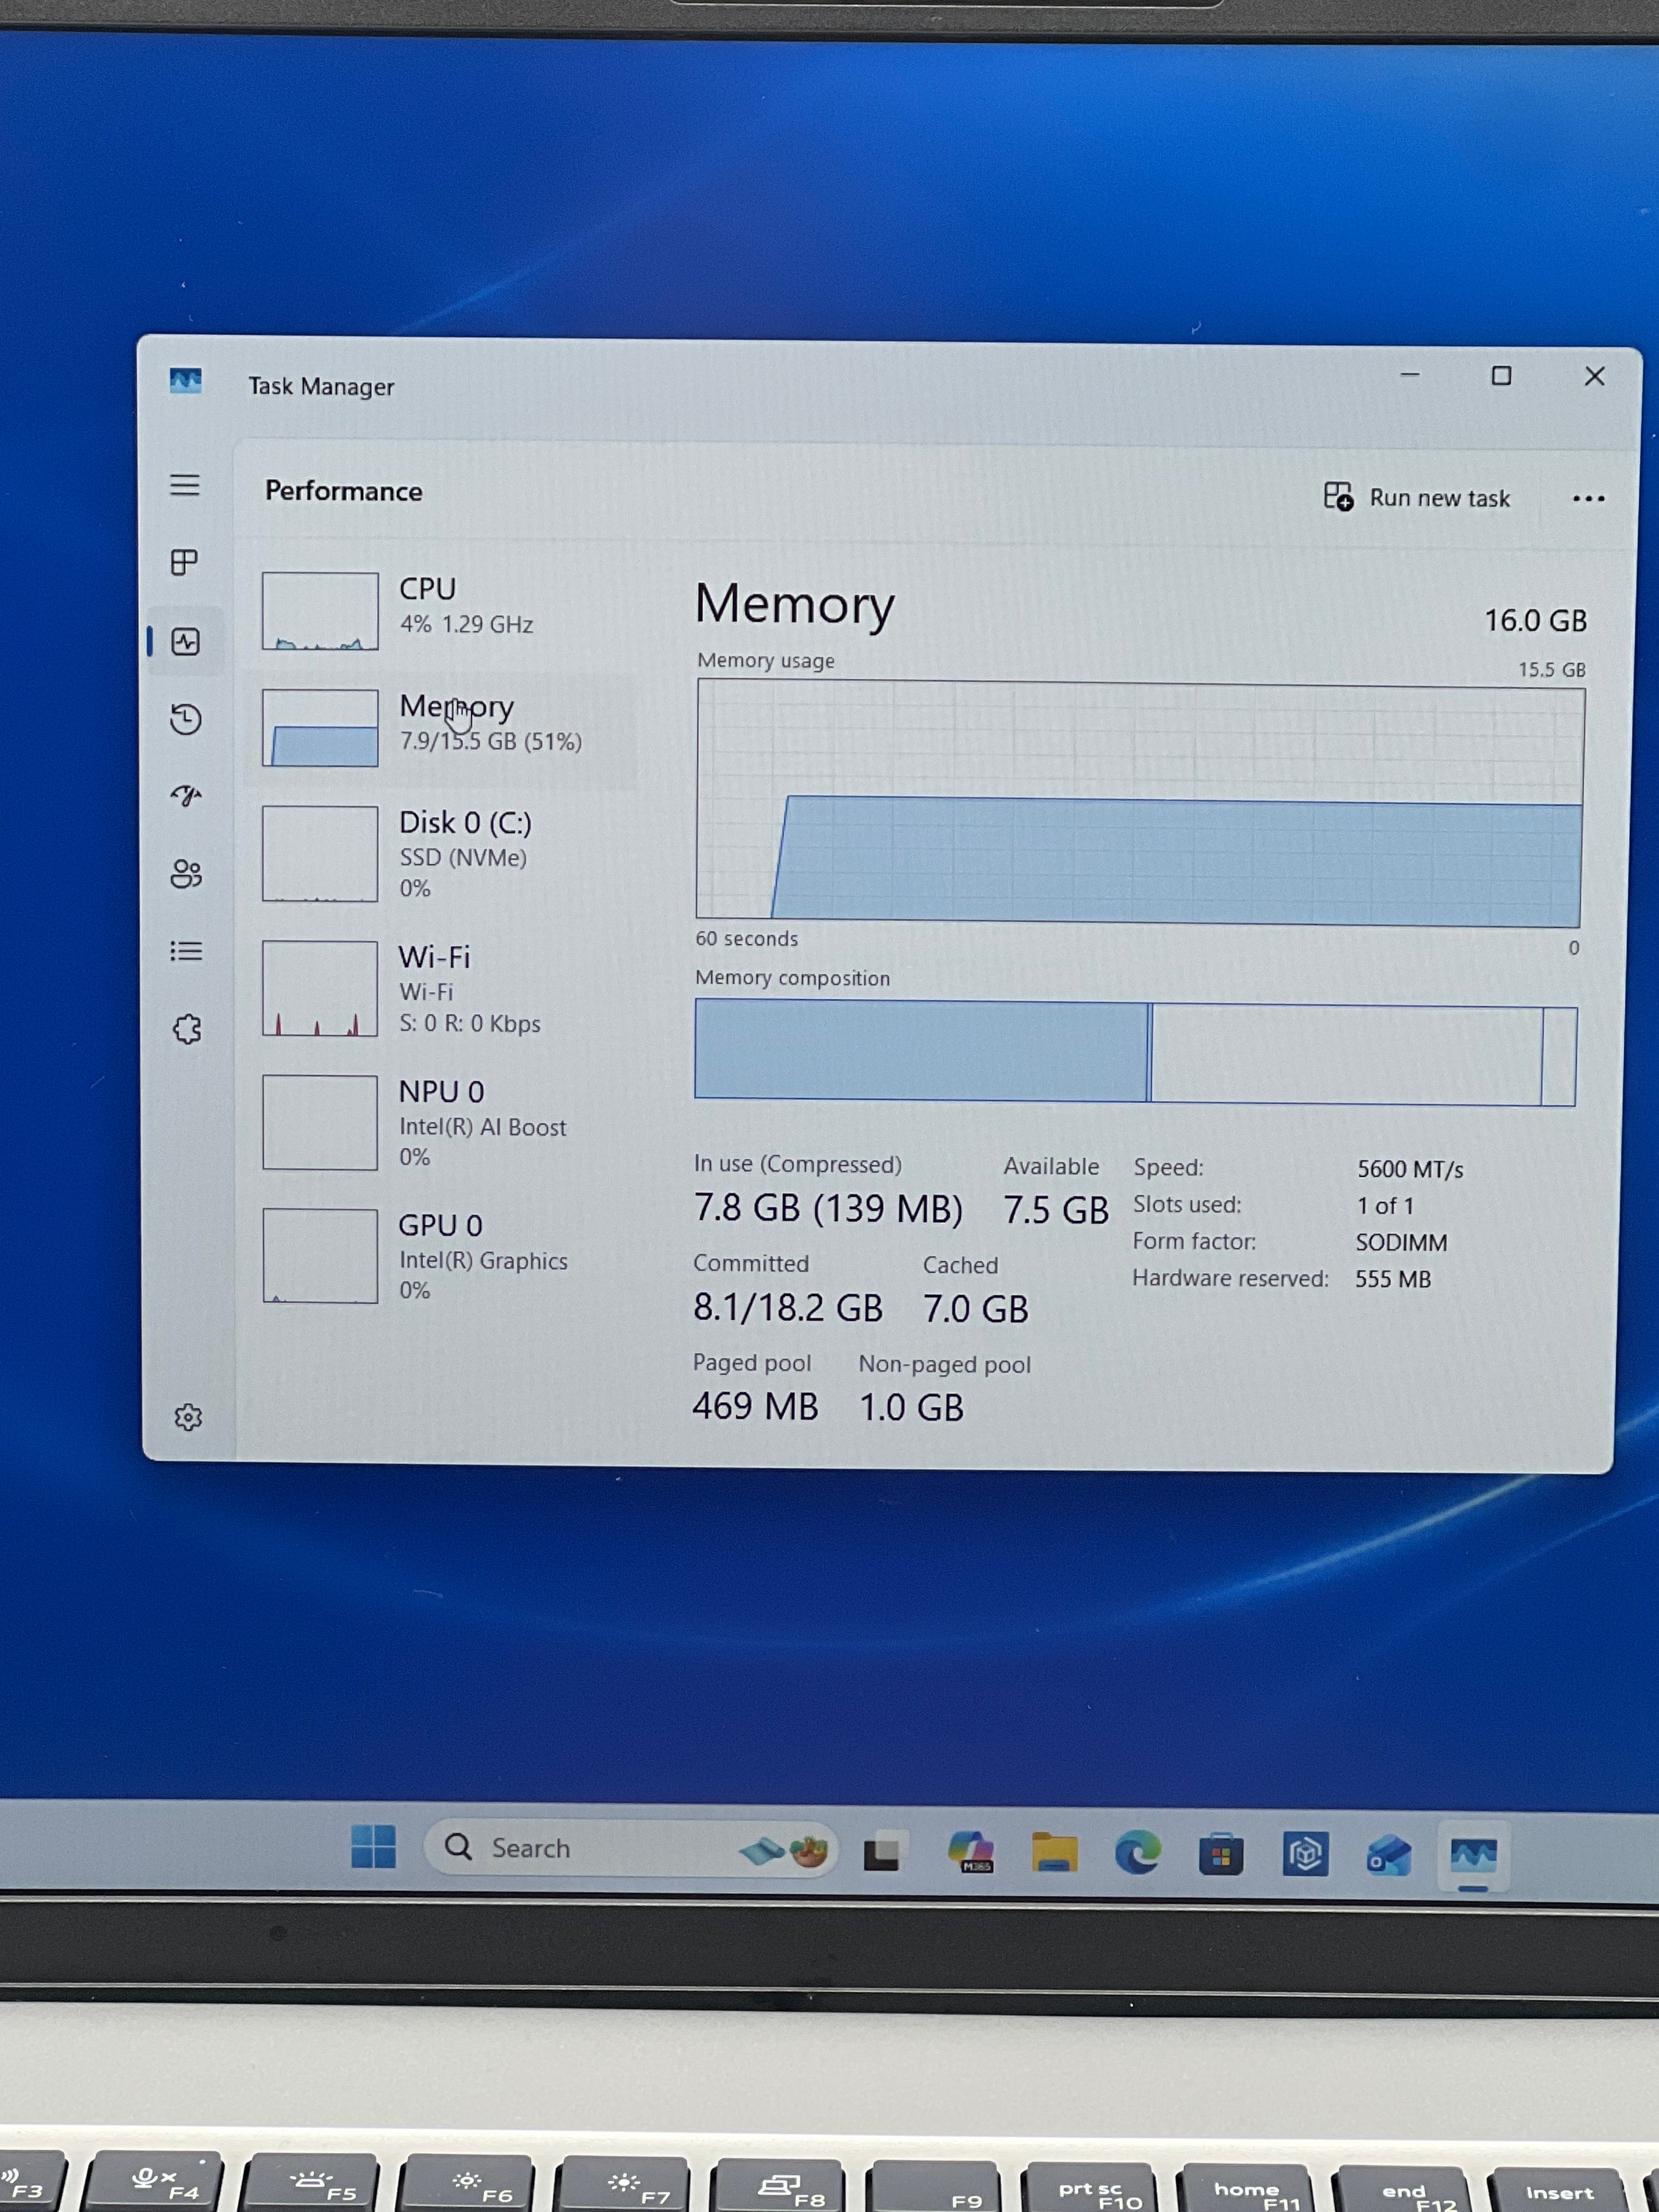Screen dimensions: 1659x2212
Task: Click the "7.5 GB" available value
Action: point(1056,1211)
